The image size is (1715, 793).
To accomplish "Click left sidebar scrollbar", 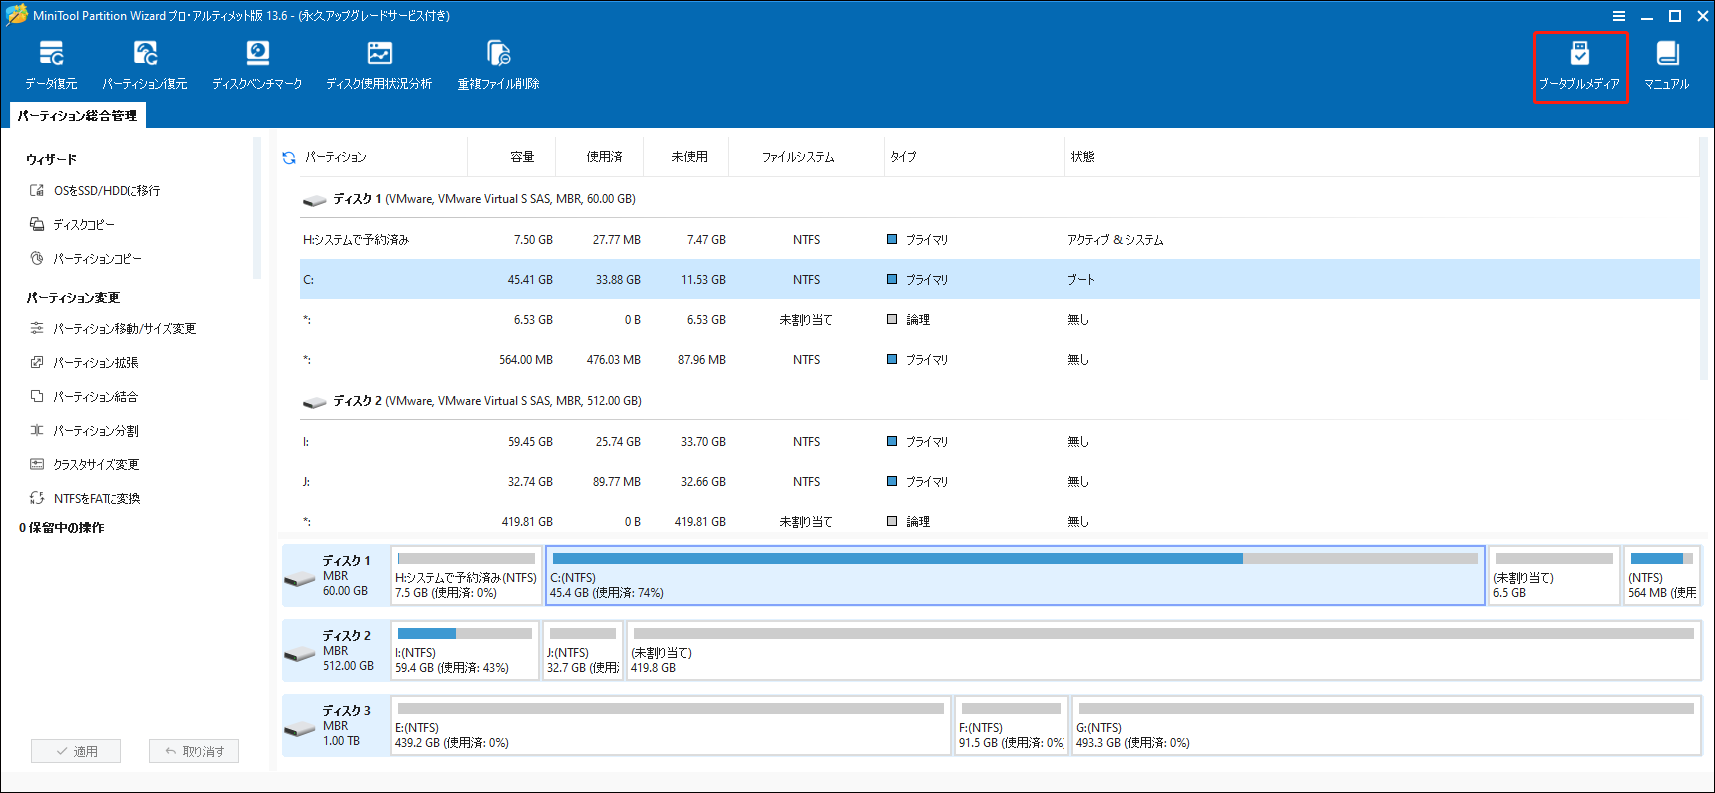I will point(257,208).
